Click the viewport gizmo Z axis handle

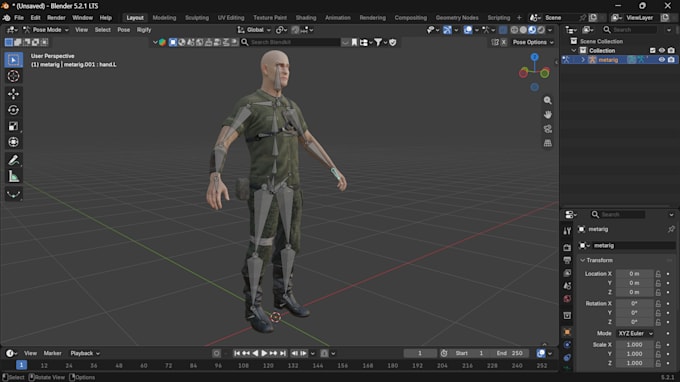535,57
